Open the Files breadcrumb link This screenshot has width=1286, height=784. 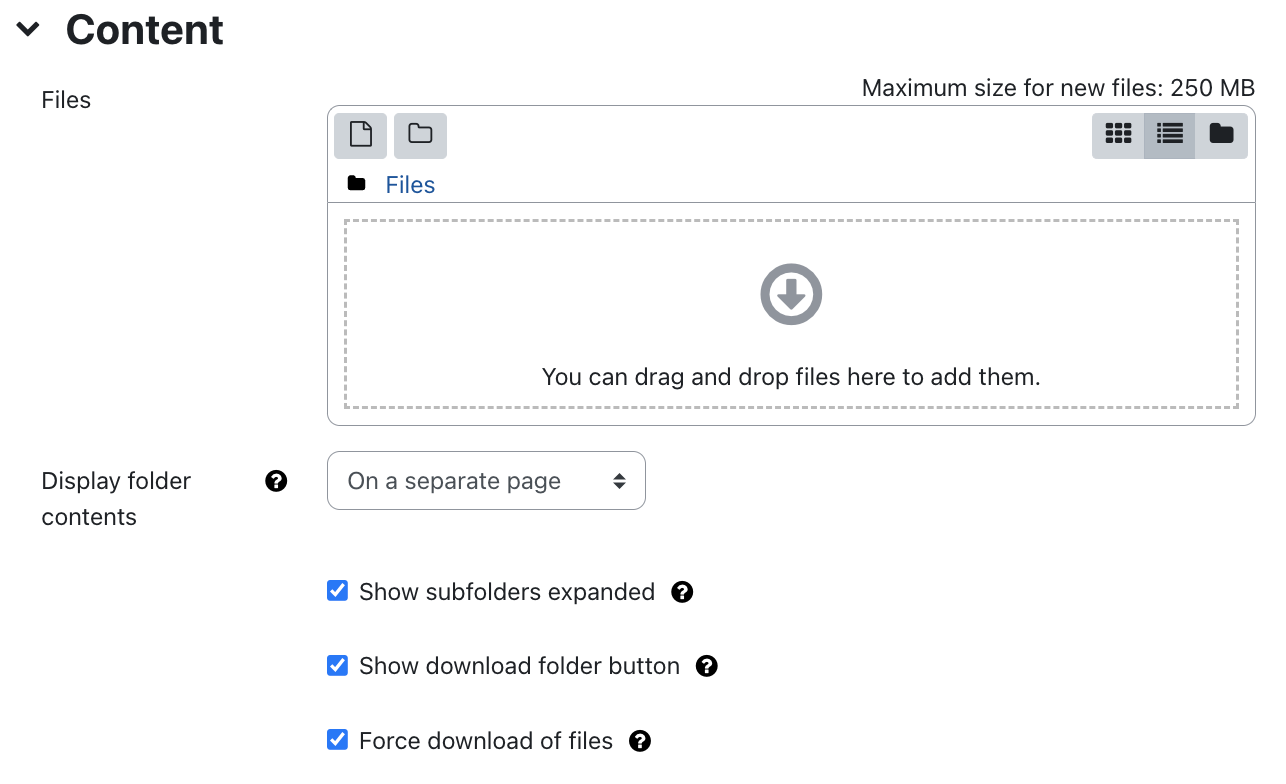tap(410, 185)
